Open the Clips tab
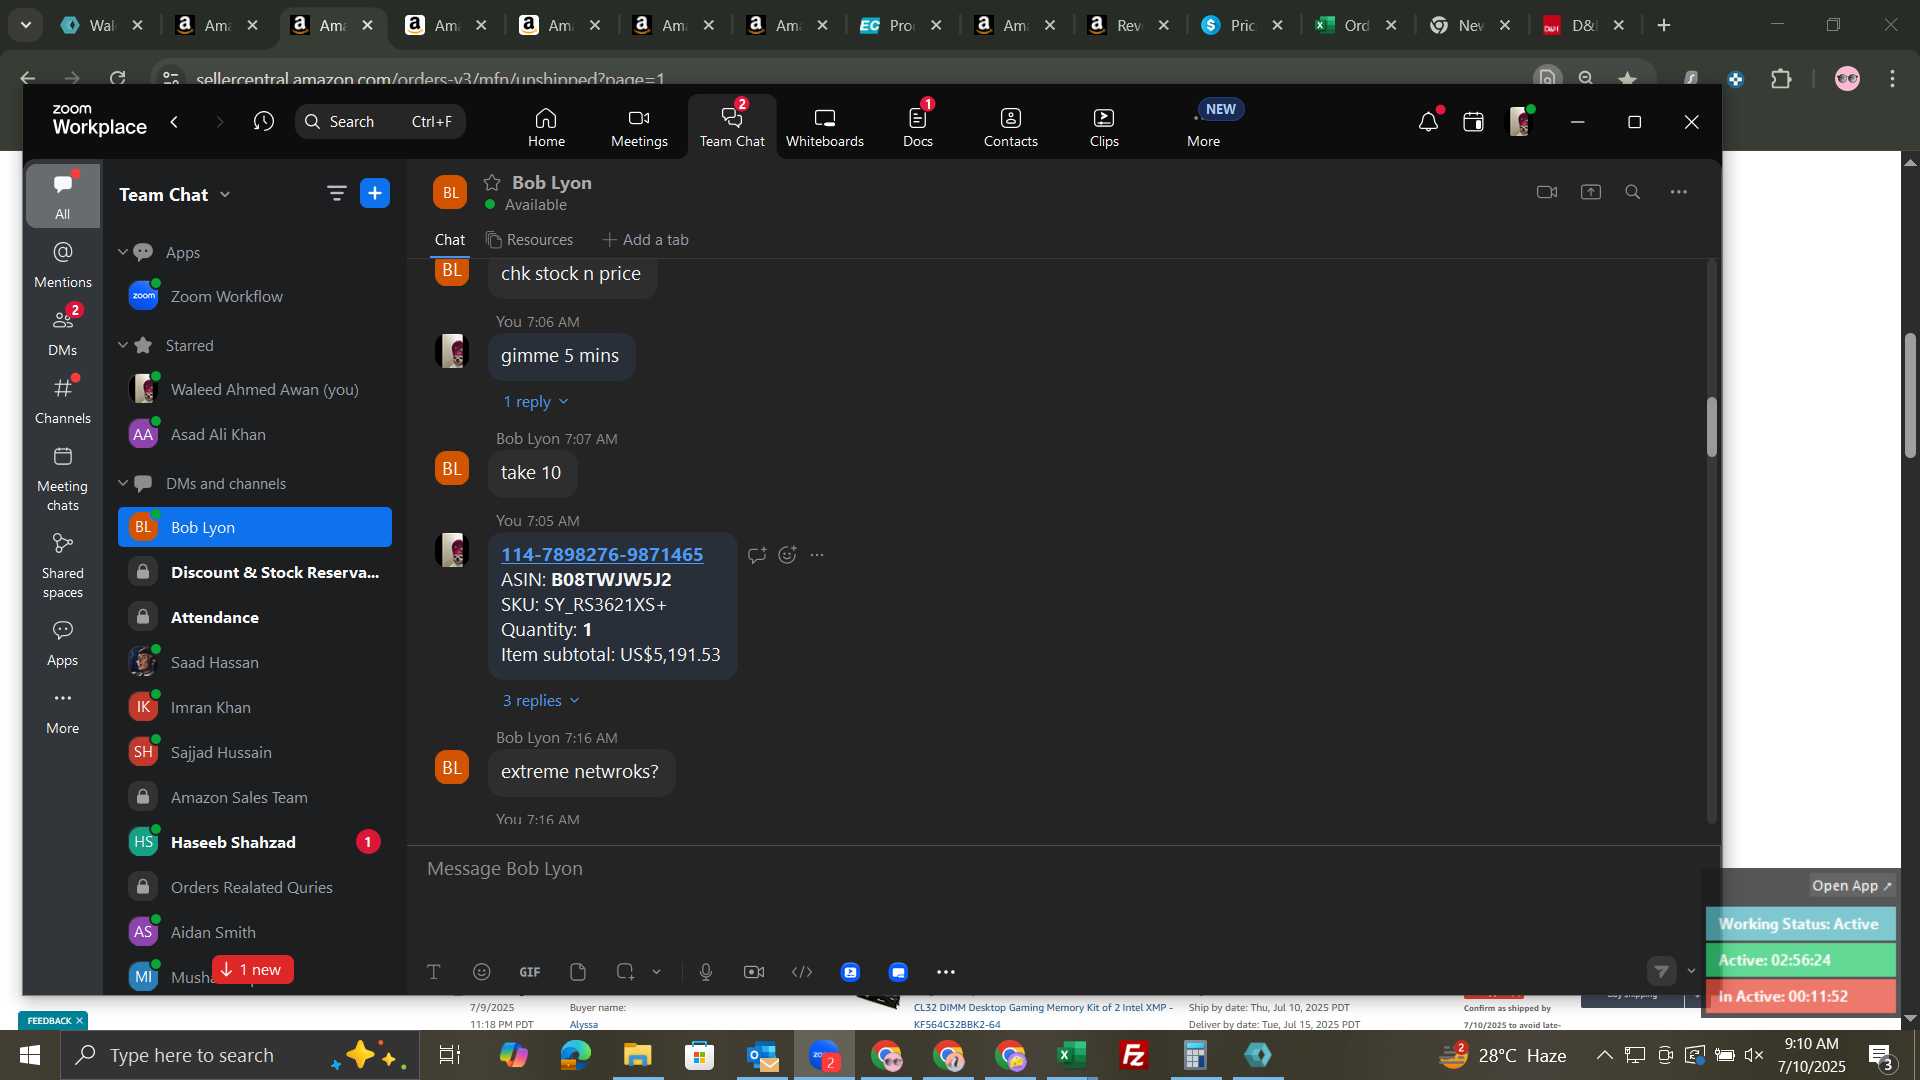Image resolution: width=1920 pixels, height=1080 pixels. [x=1104, y=128]
